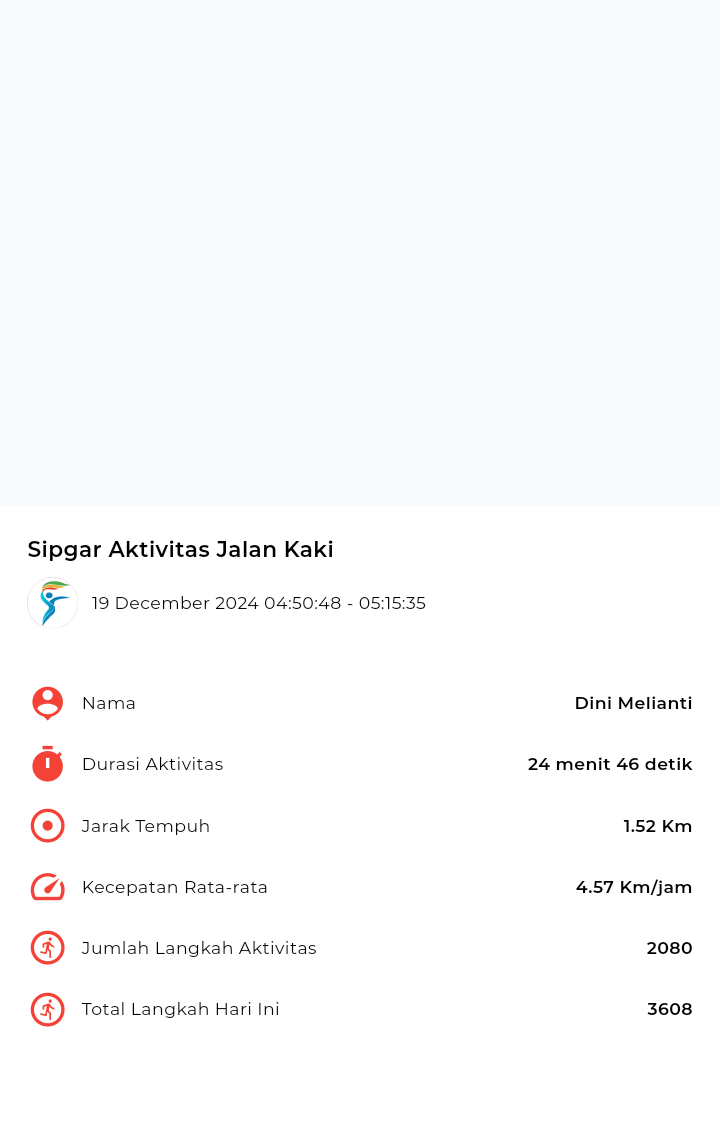This screenshot has width=720, height=1142.
Task: Click the target icon for Jarak Tempuh
Action: [47, 826]
